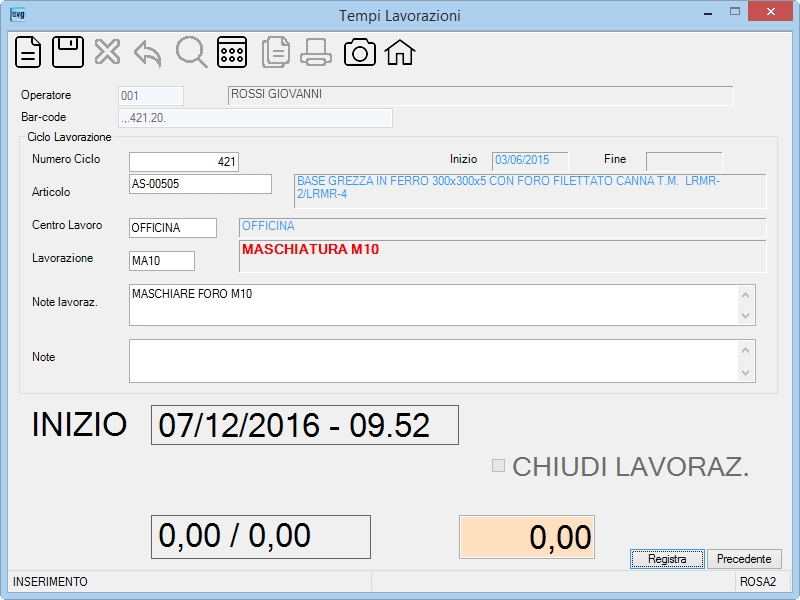Click the Registra button

[667, 559]
